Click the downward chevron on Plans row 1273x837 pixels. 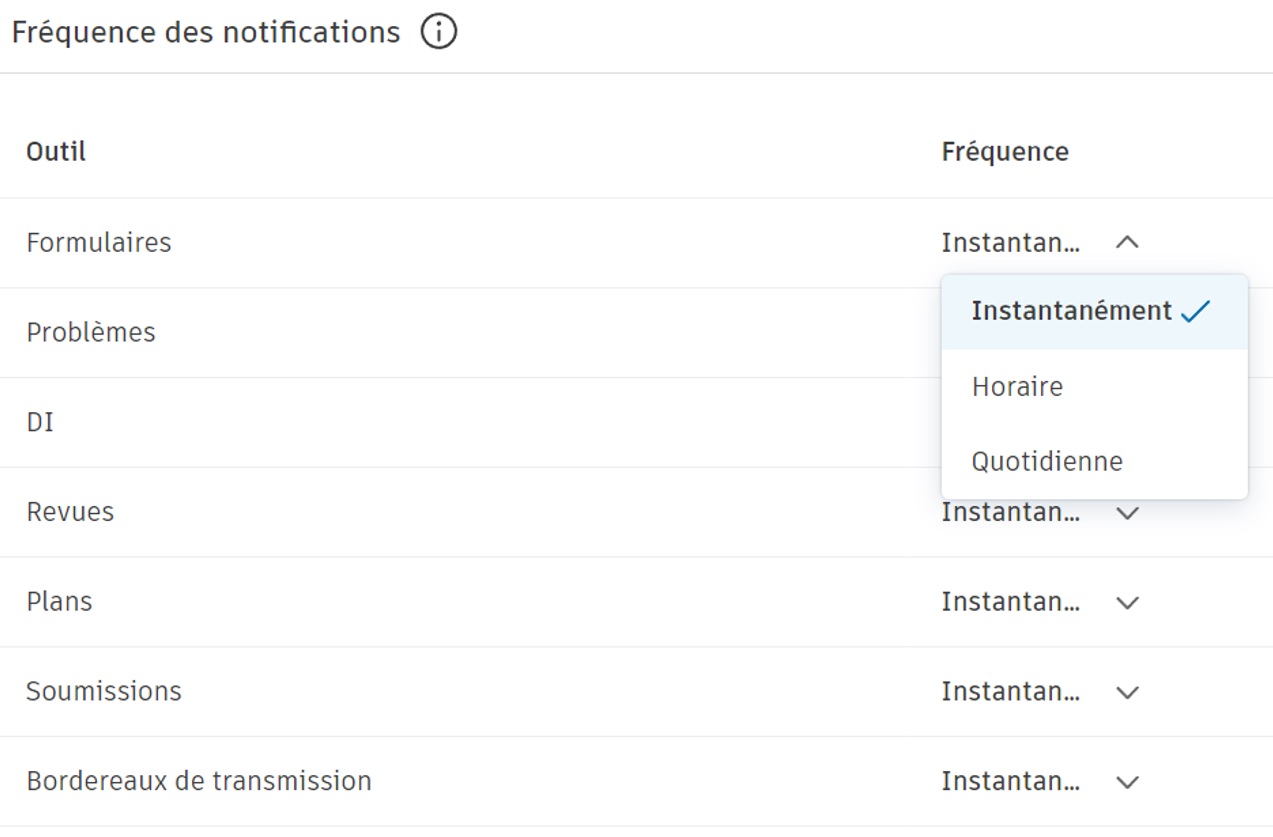click(x=1127, y=602)
